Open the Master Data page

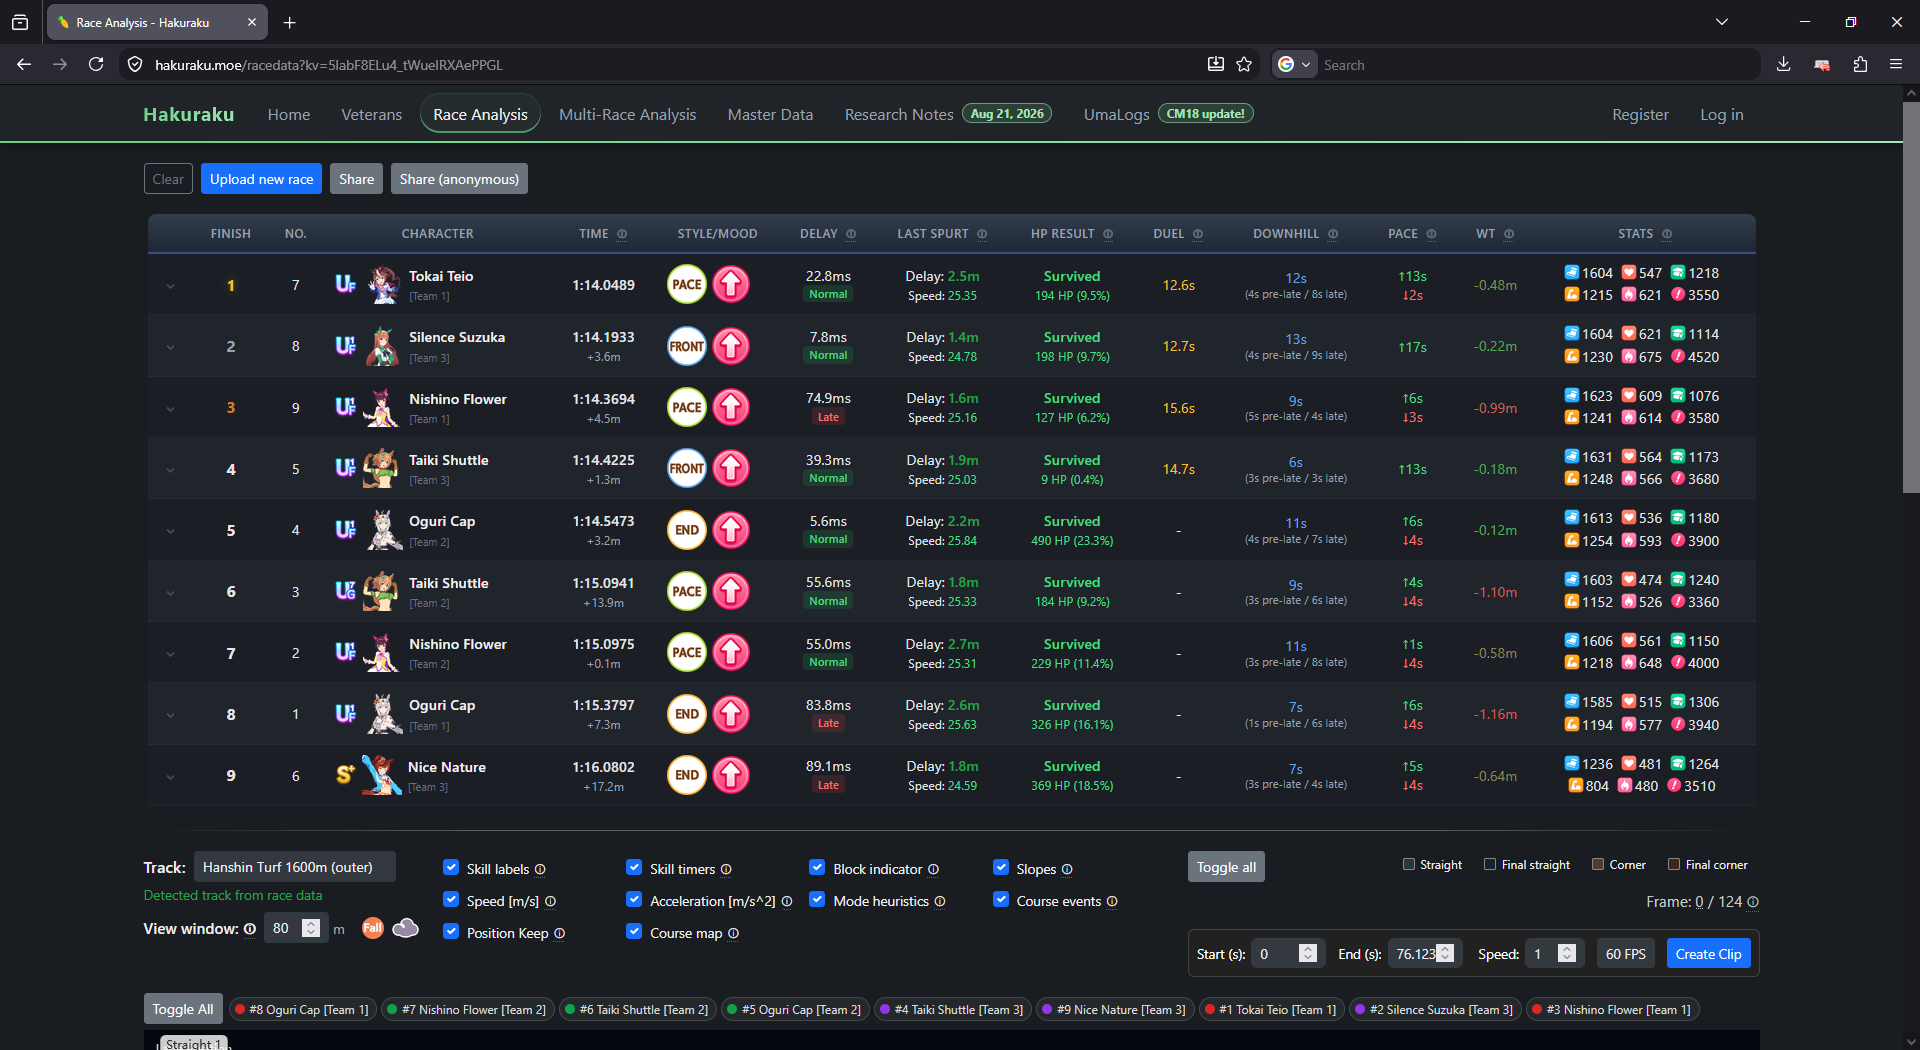(771, 115)
